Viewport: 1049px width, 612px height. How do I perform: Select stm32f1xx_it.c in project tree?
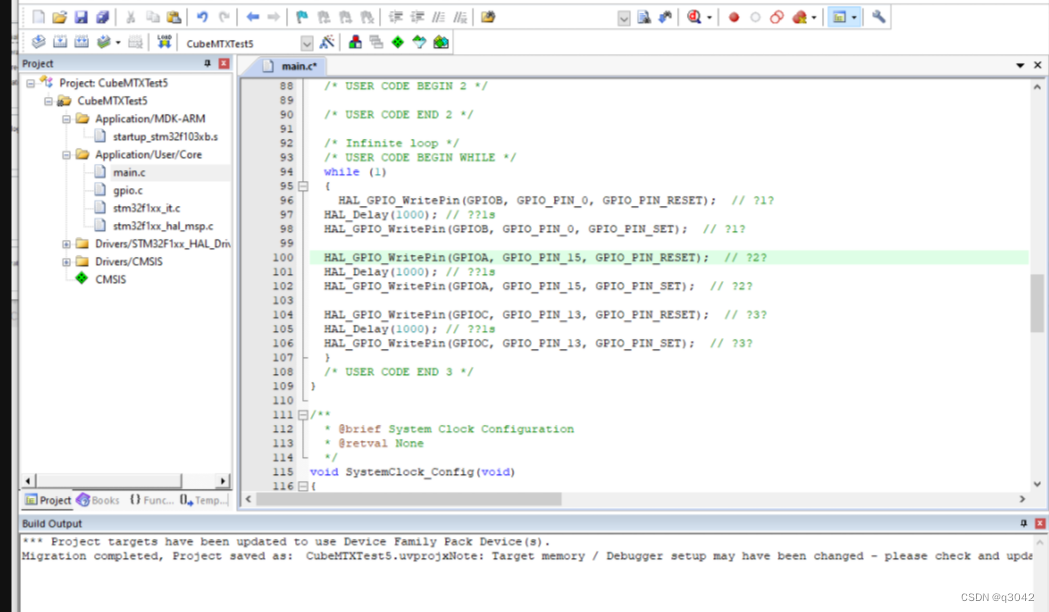(147, 209)
